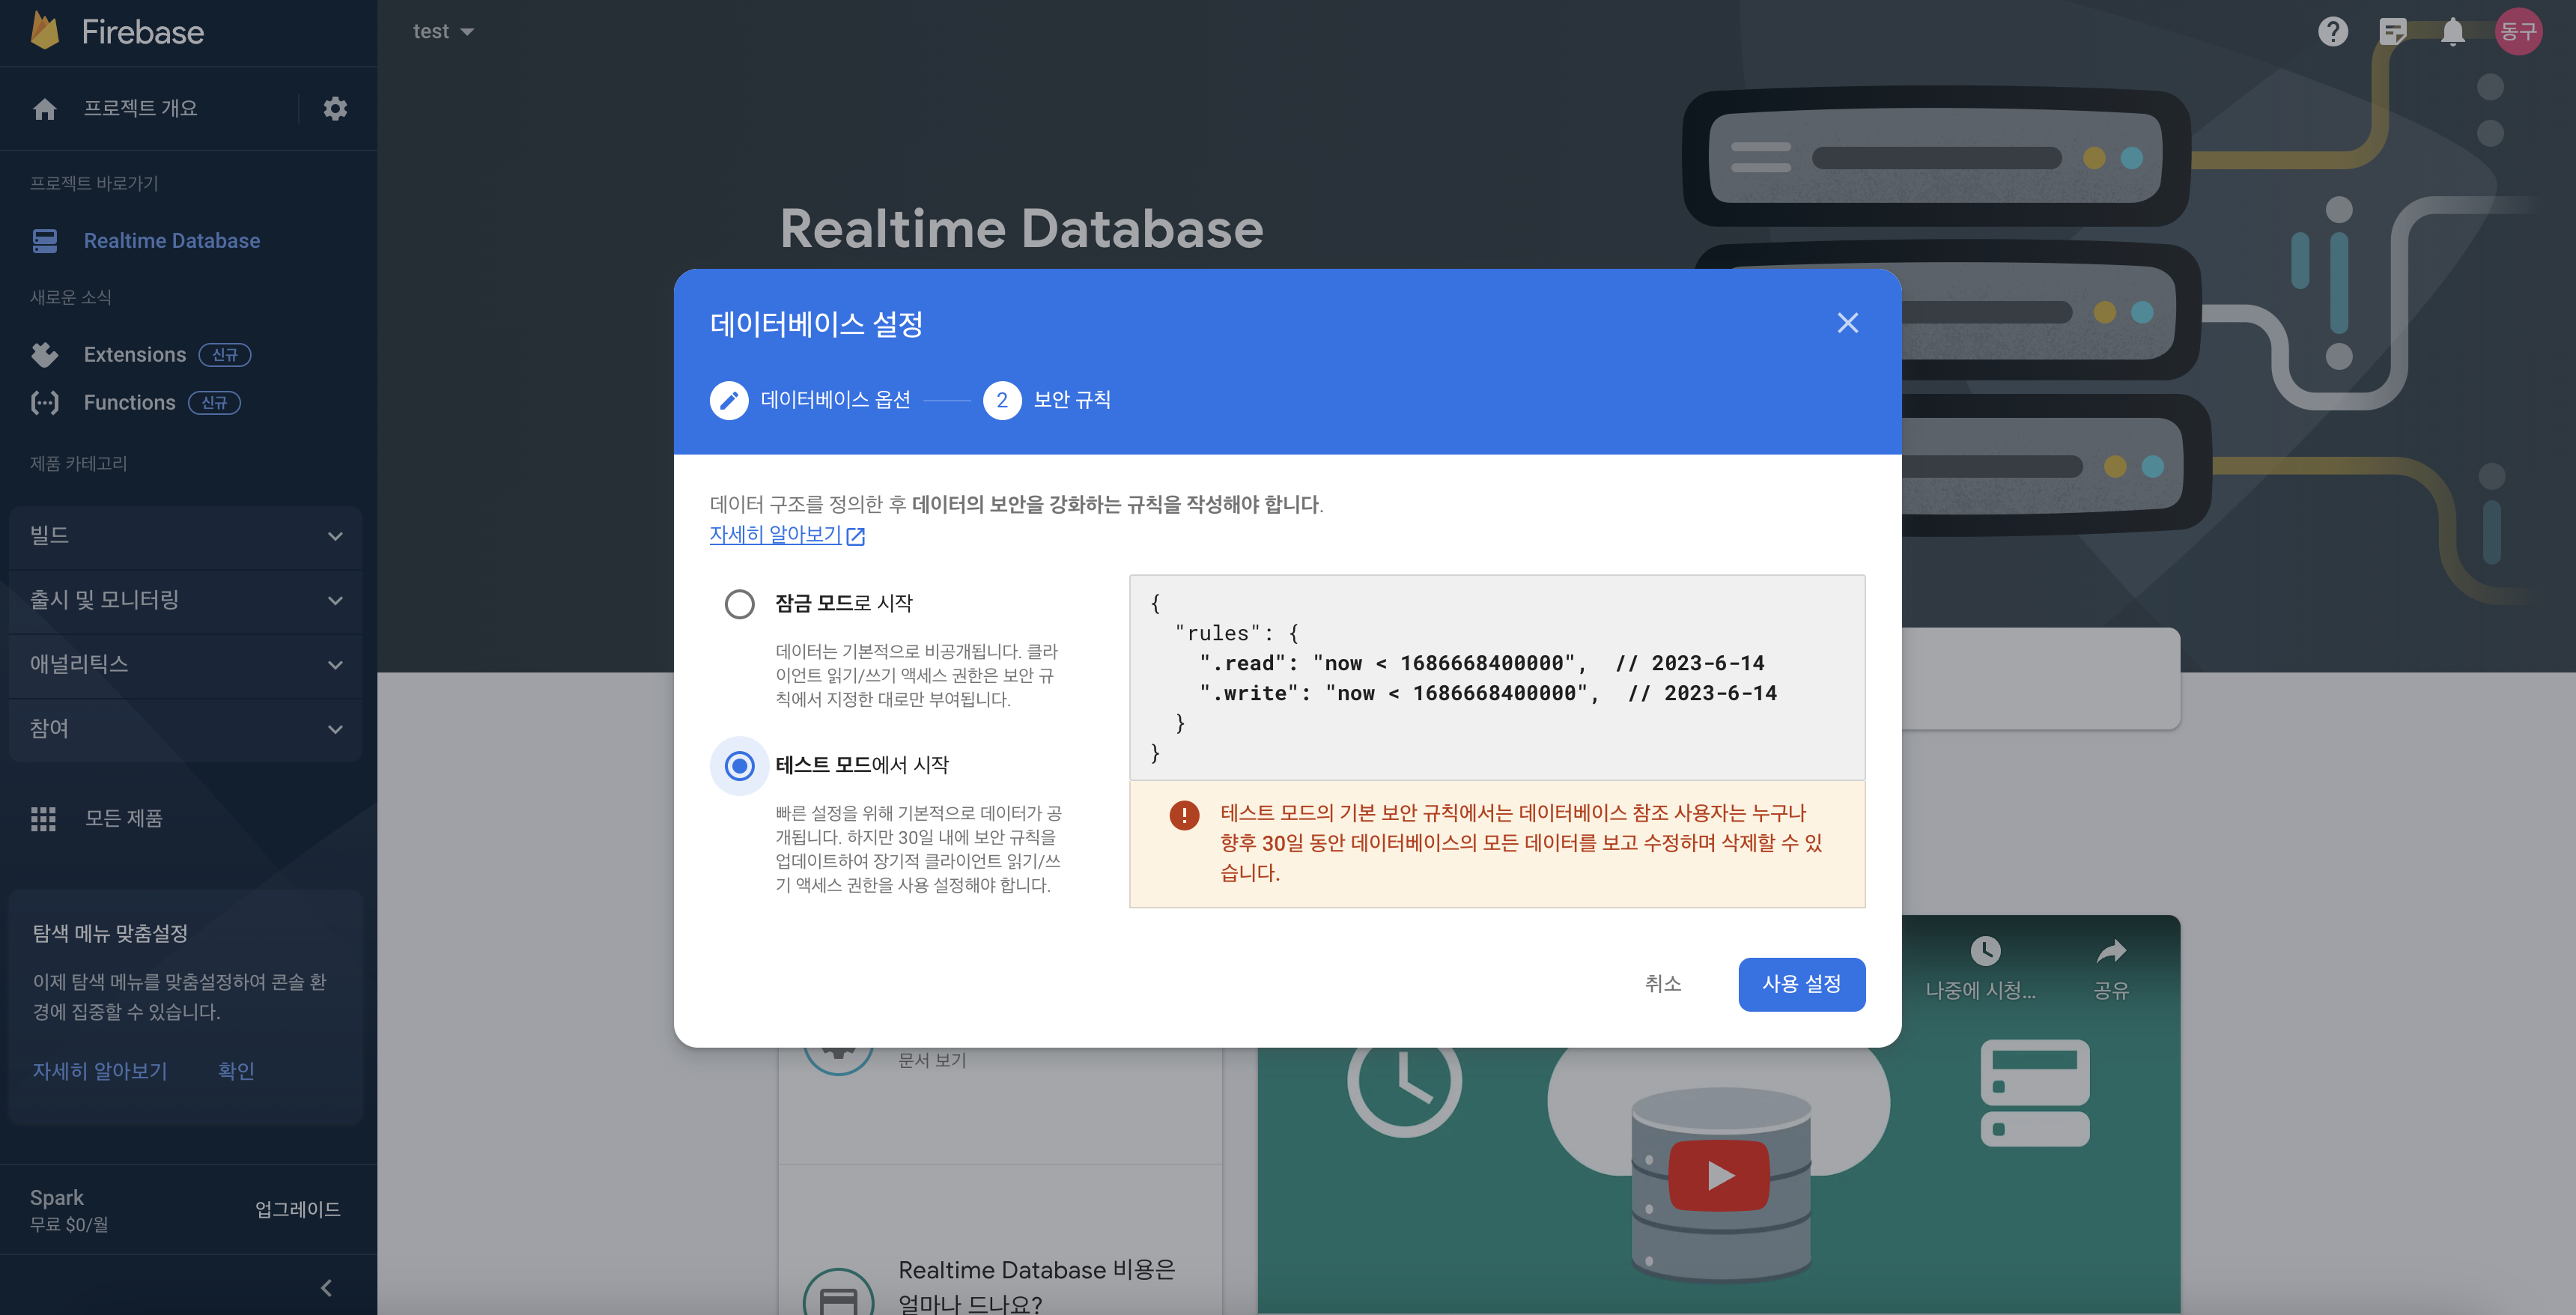
Task: Open the test project dropdown
Action: pyautogui.click(x=443, y=32)
